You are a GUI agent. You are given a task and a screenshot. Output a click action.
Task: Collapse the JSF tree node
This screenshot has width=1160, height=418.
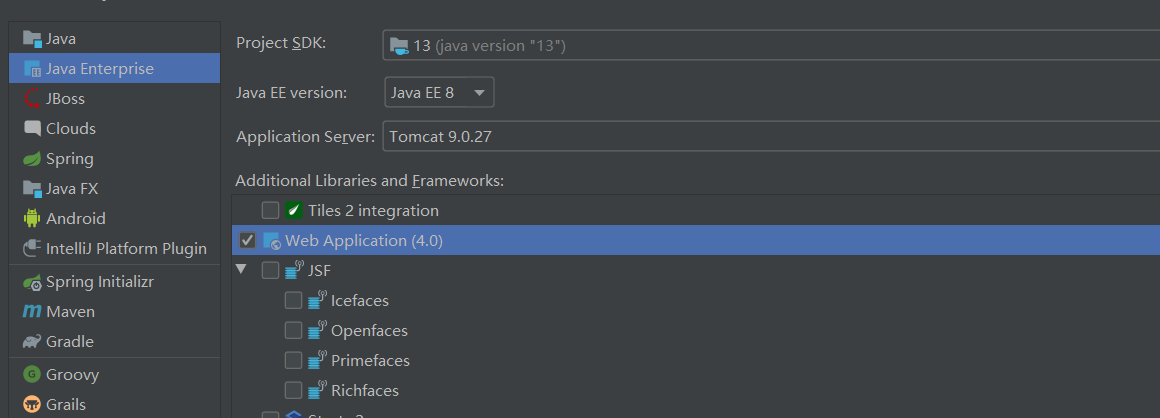click(x=241, y=270)
